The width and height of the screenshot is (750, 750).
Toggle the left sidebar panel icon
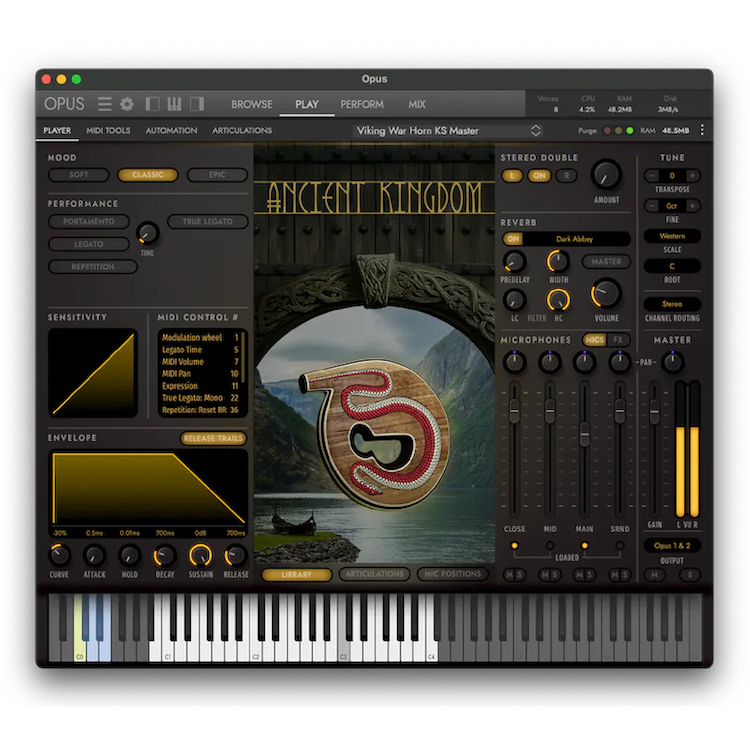tap(153, 104)
